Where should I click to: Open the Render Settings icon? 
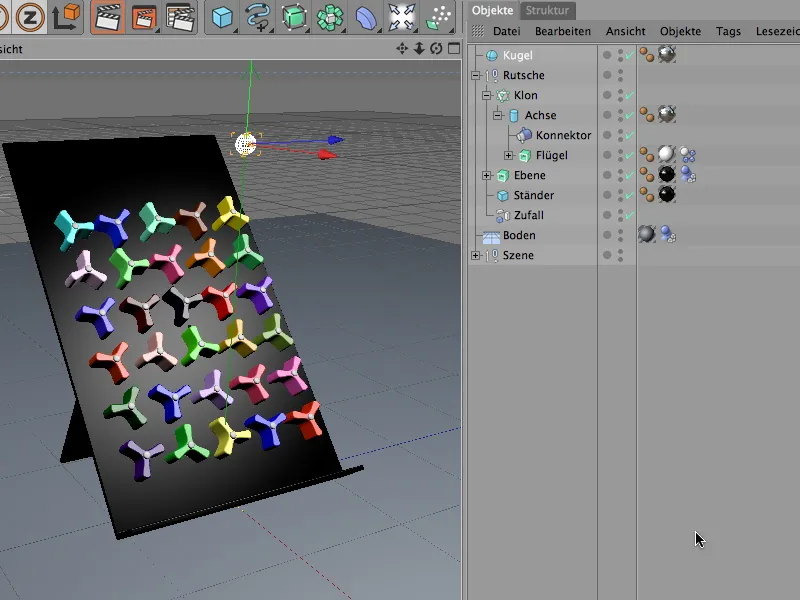point(180,17)
